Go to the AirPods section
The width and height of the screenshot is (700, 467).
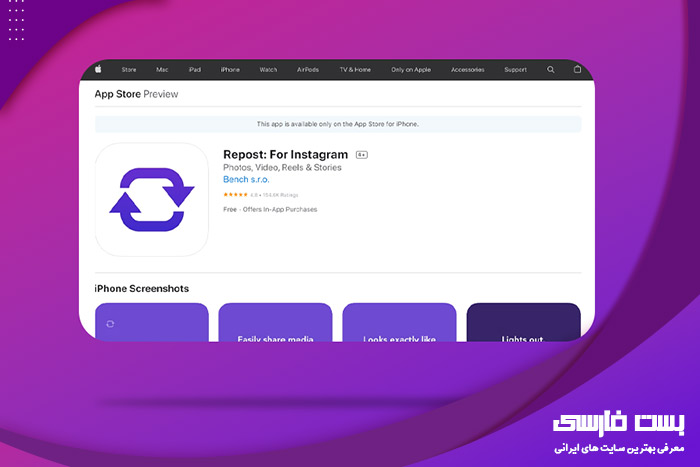(x=308, y=70)
